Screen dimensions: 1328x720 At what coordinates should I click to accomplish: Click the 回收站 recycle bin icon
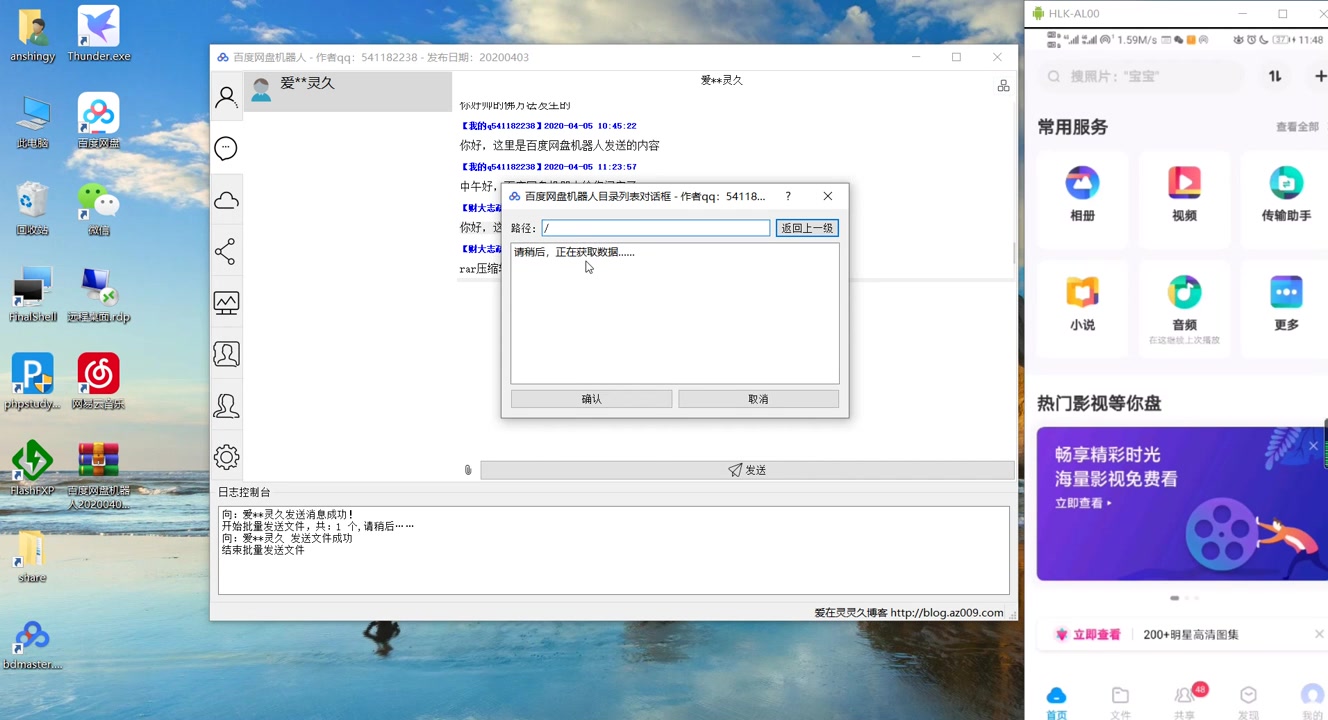pyautogui.click(x=33, y=208)
